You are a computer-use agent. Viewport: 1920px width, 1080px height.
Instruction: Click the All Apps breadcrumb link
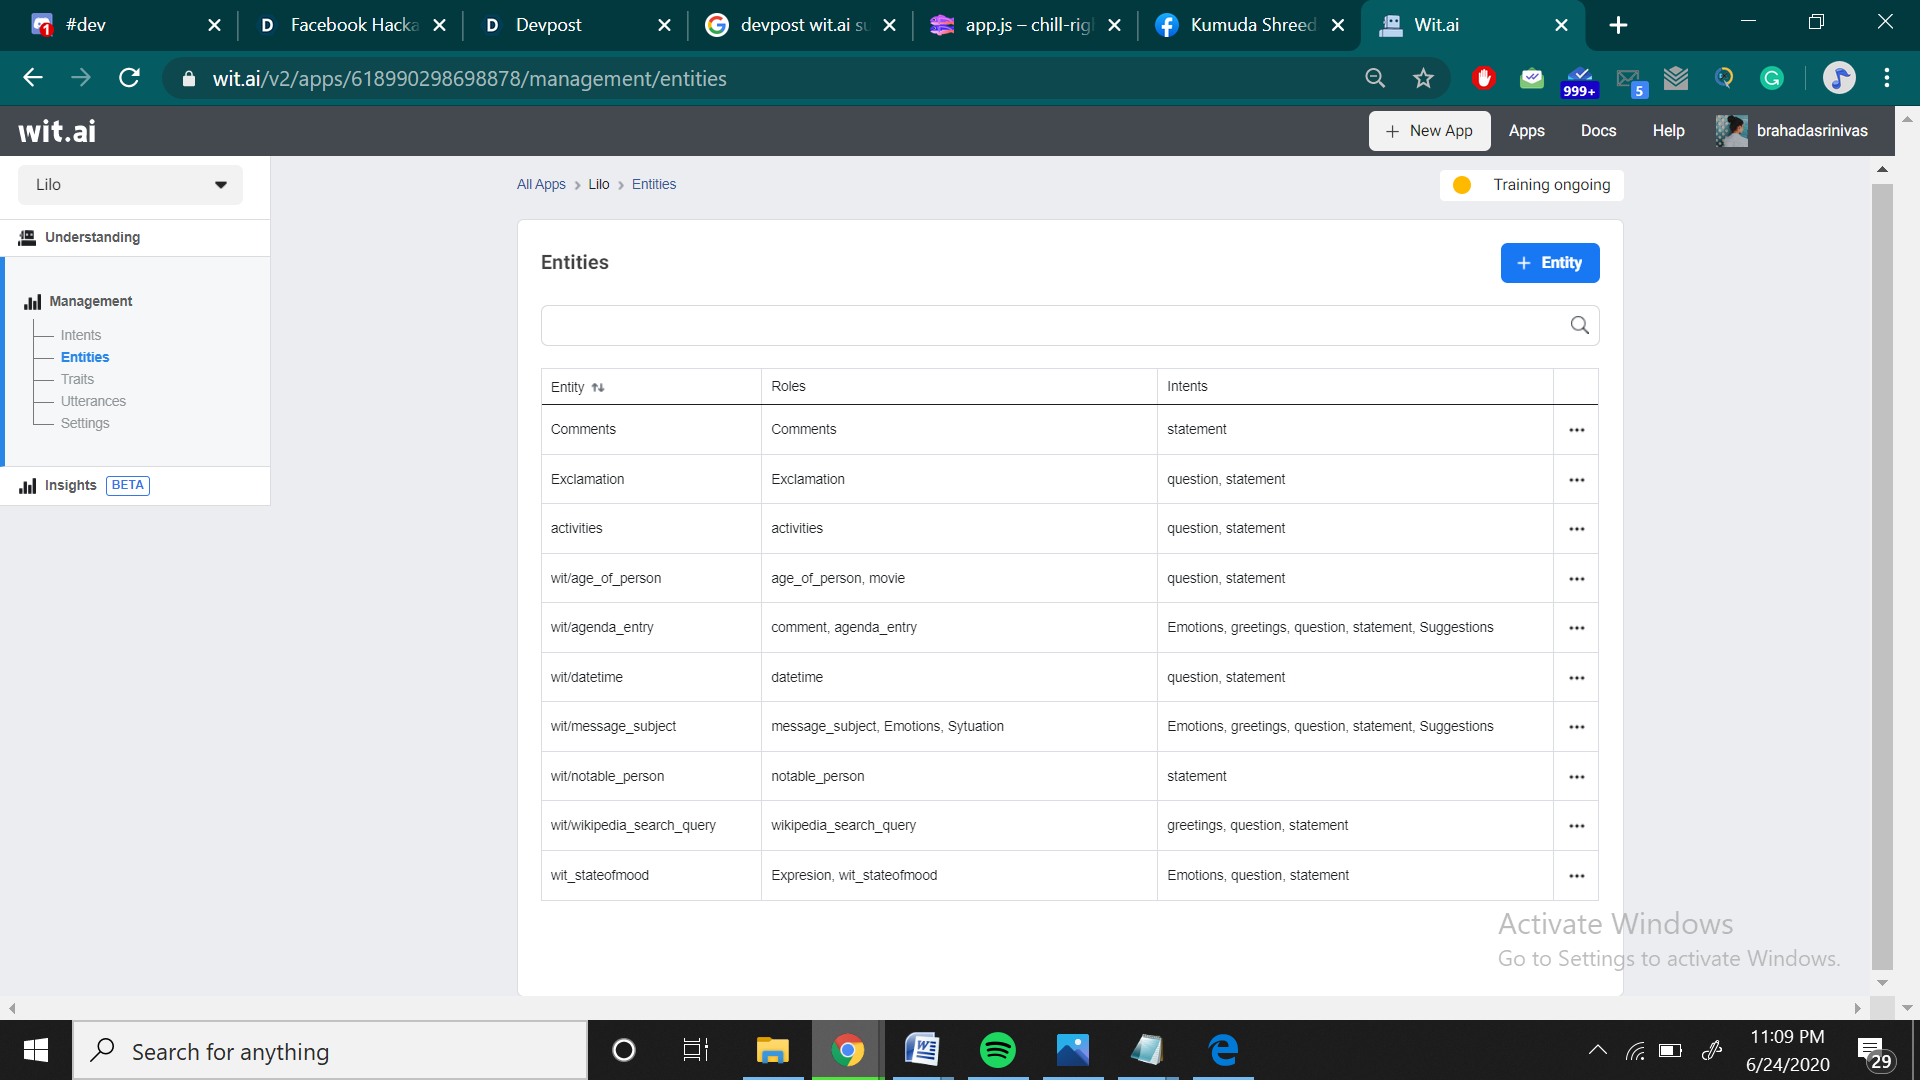click(x=541, y=184)
